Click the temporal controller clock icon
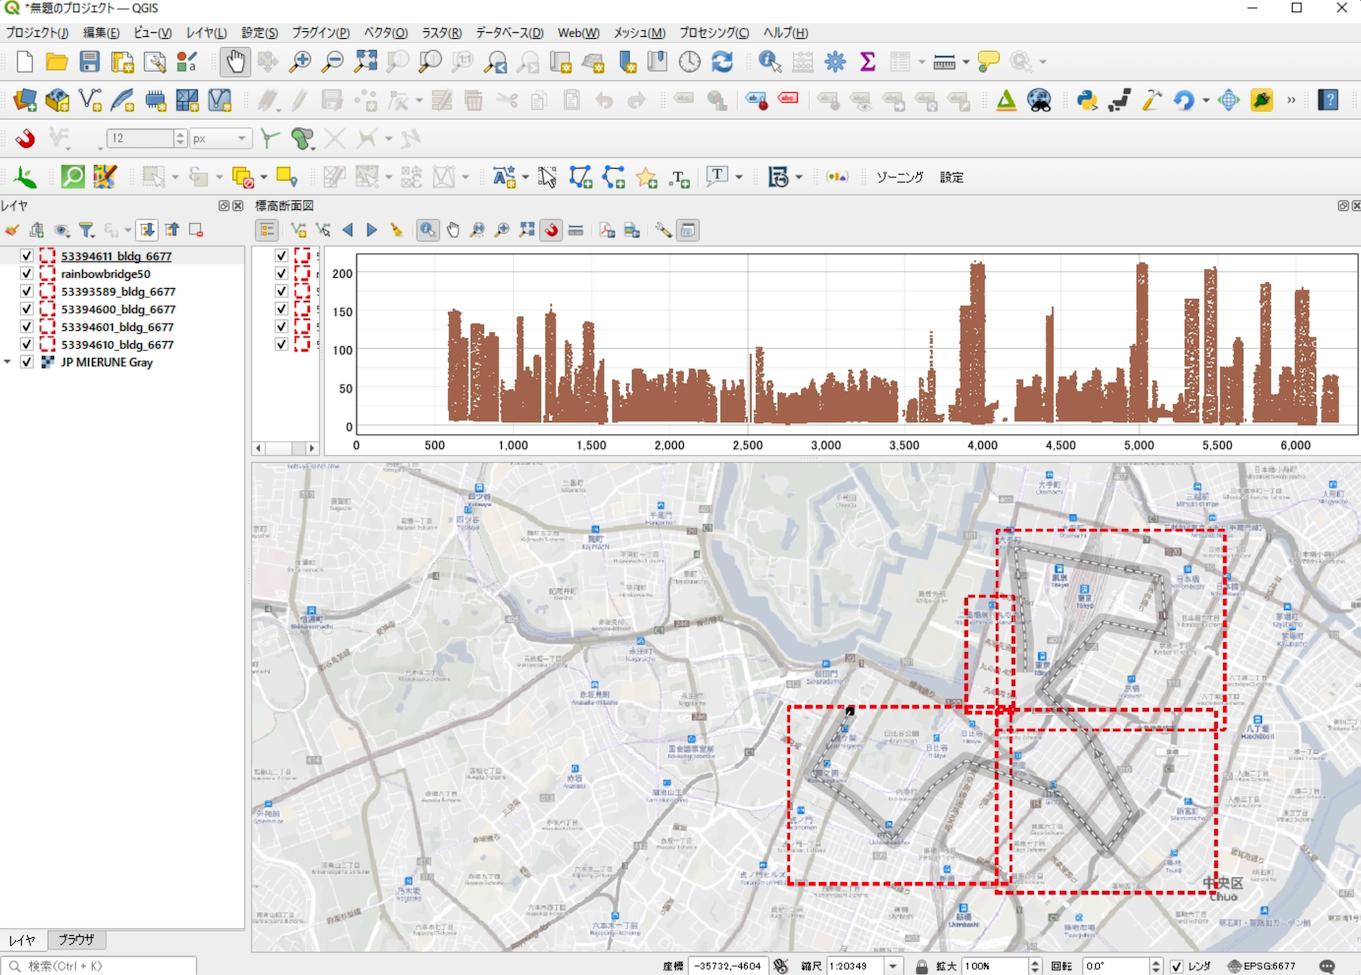Screen dimensions: 1361x975 point(690,62)
